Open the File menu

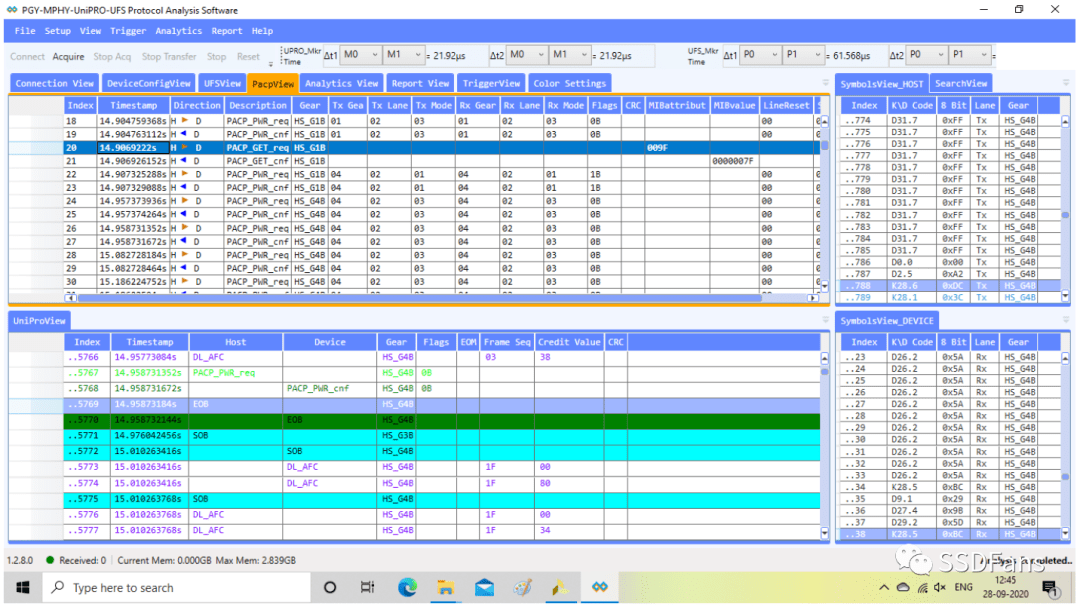pyautogui.click(x=25, y=31)
